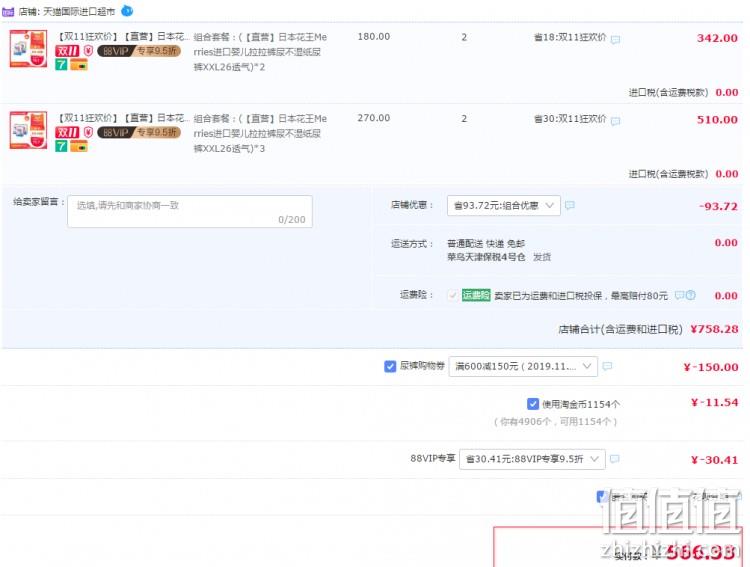
Task: Click the Taojinbi deduction ¥-11.54
Action: [715, 402]
